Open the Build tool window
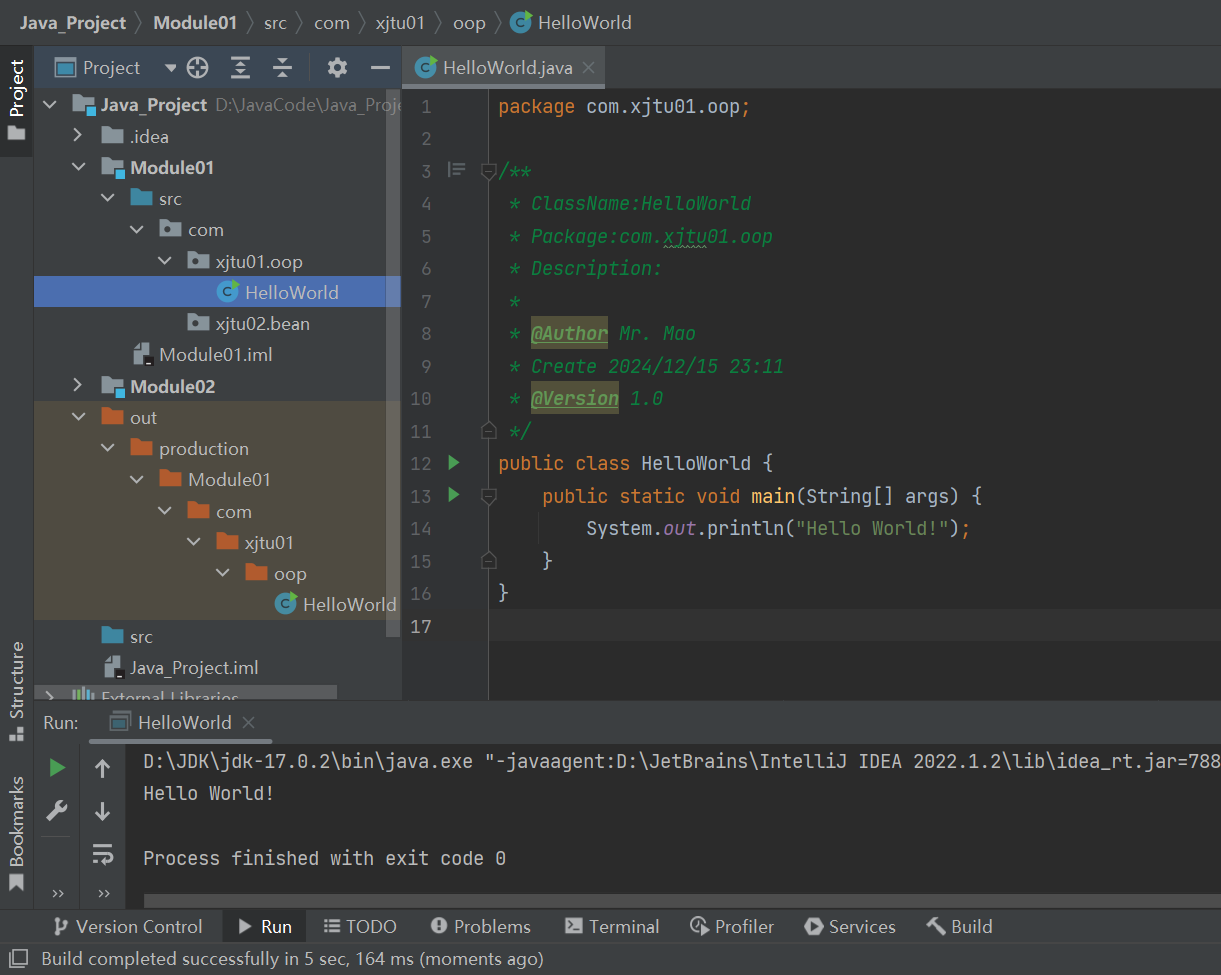Viewport: 1221px width, 975px height. coord(959,927)
